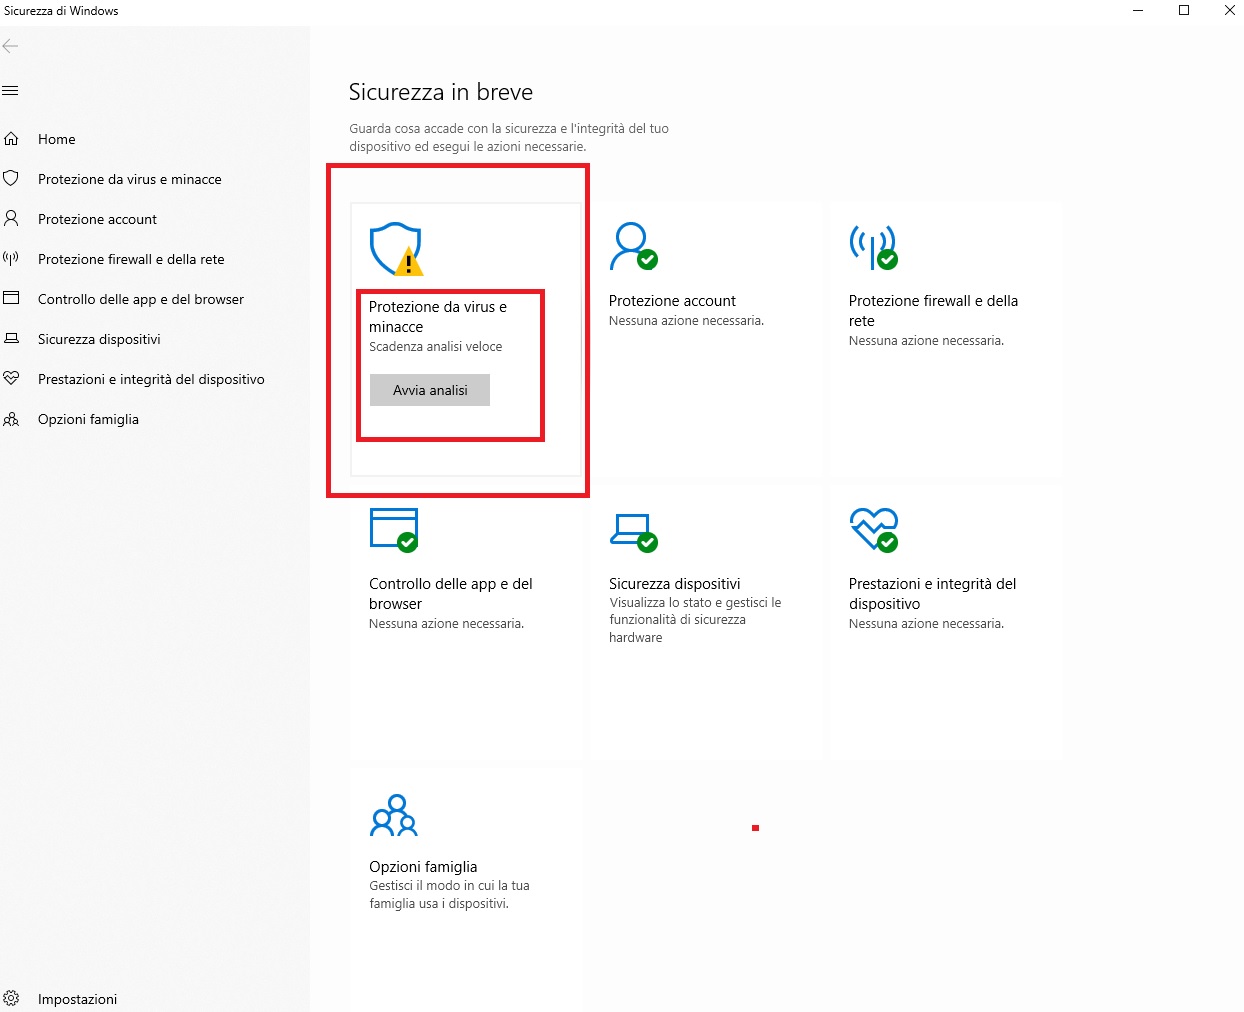Open Opzioni famiglia in sidebar
The height and width of the screenshot is (1012, 1244).
88,419
